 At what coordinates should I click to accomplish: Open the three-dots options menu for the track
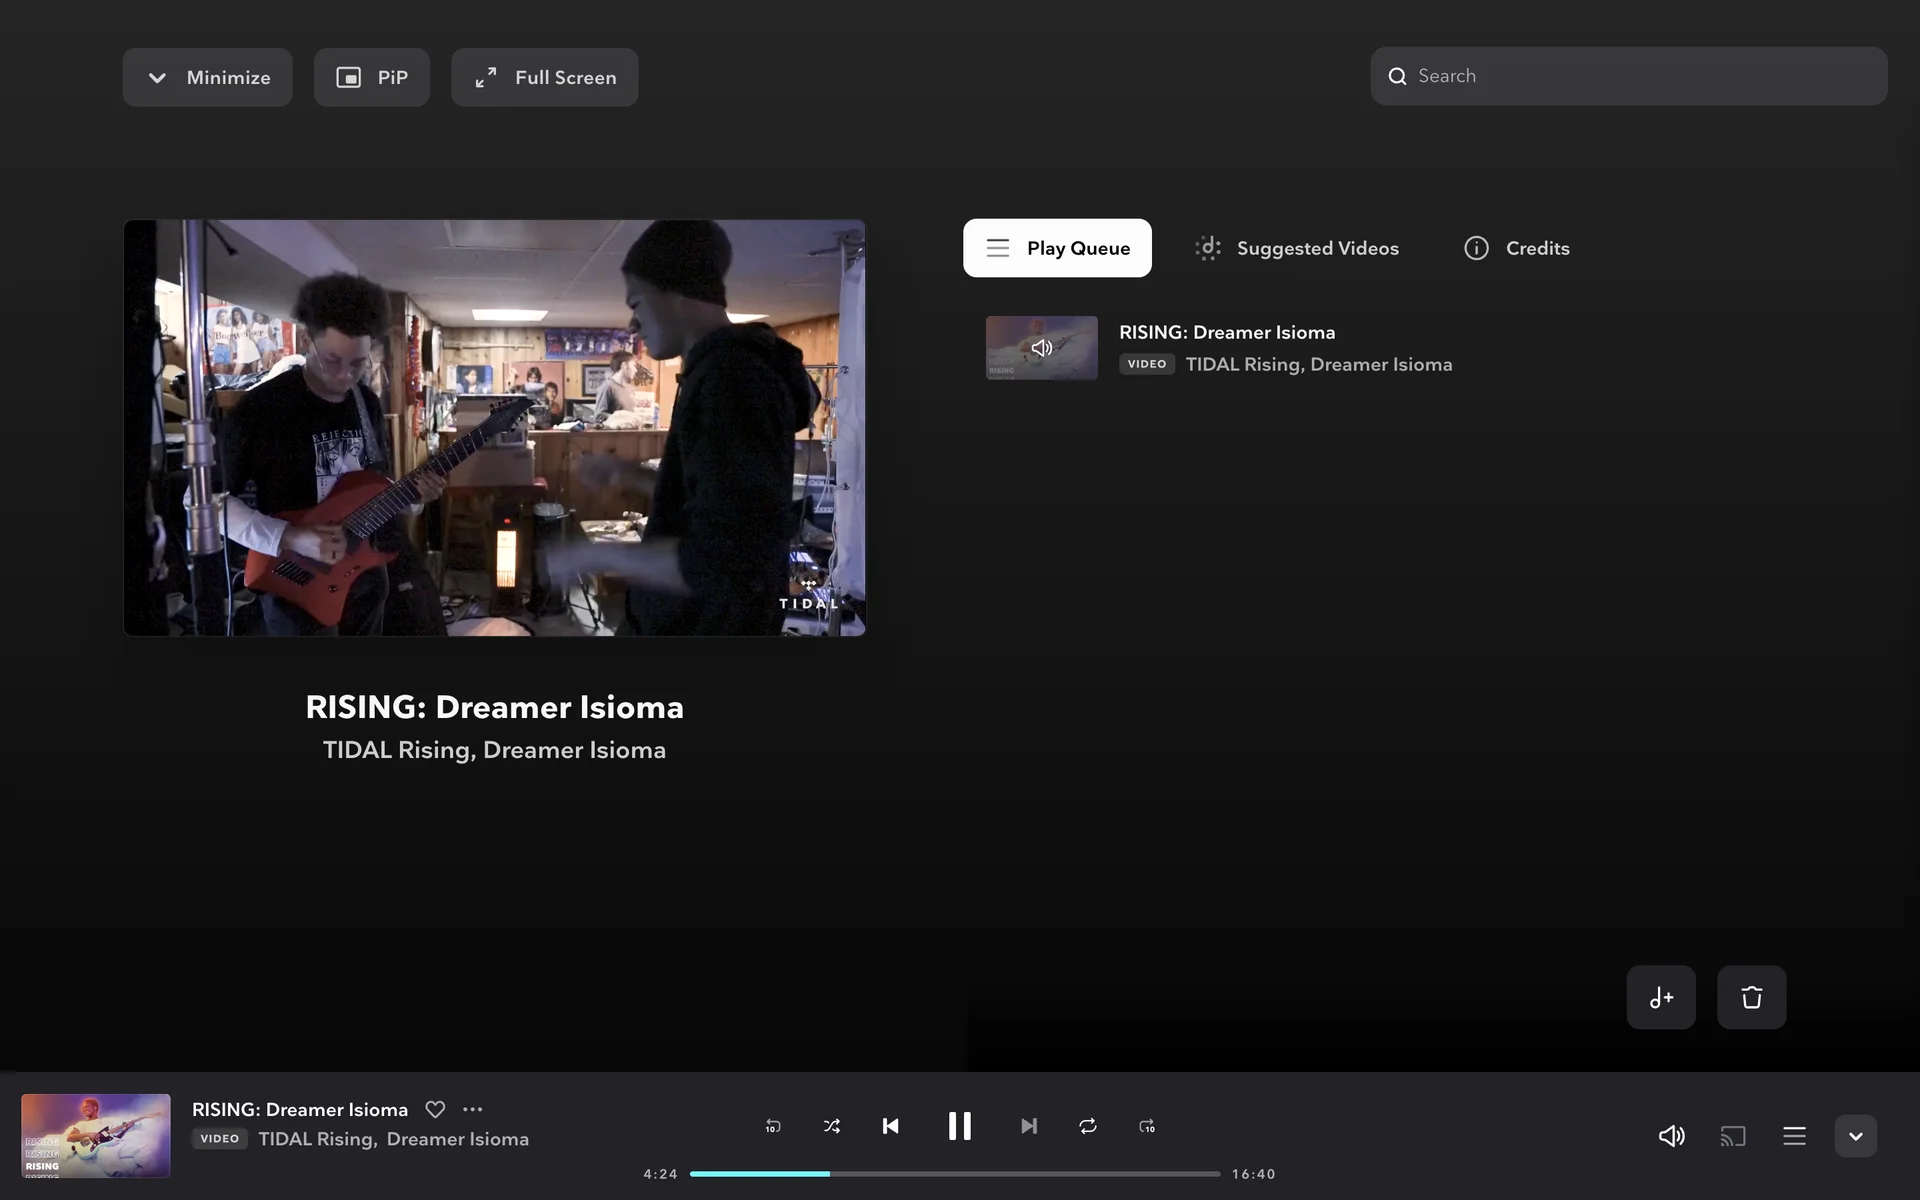(x=473, y=1109)
